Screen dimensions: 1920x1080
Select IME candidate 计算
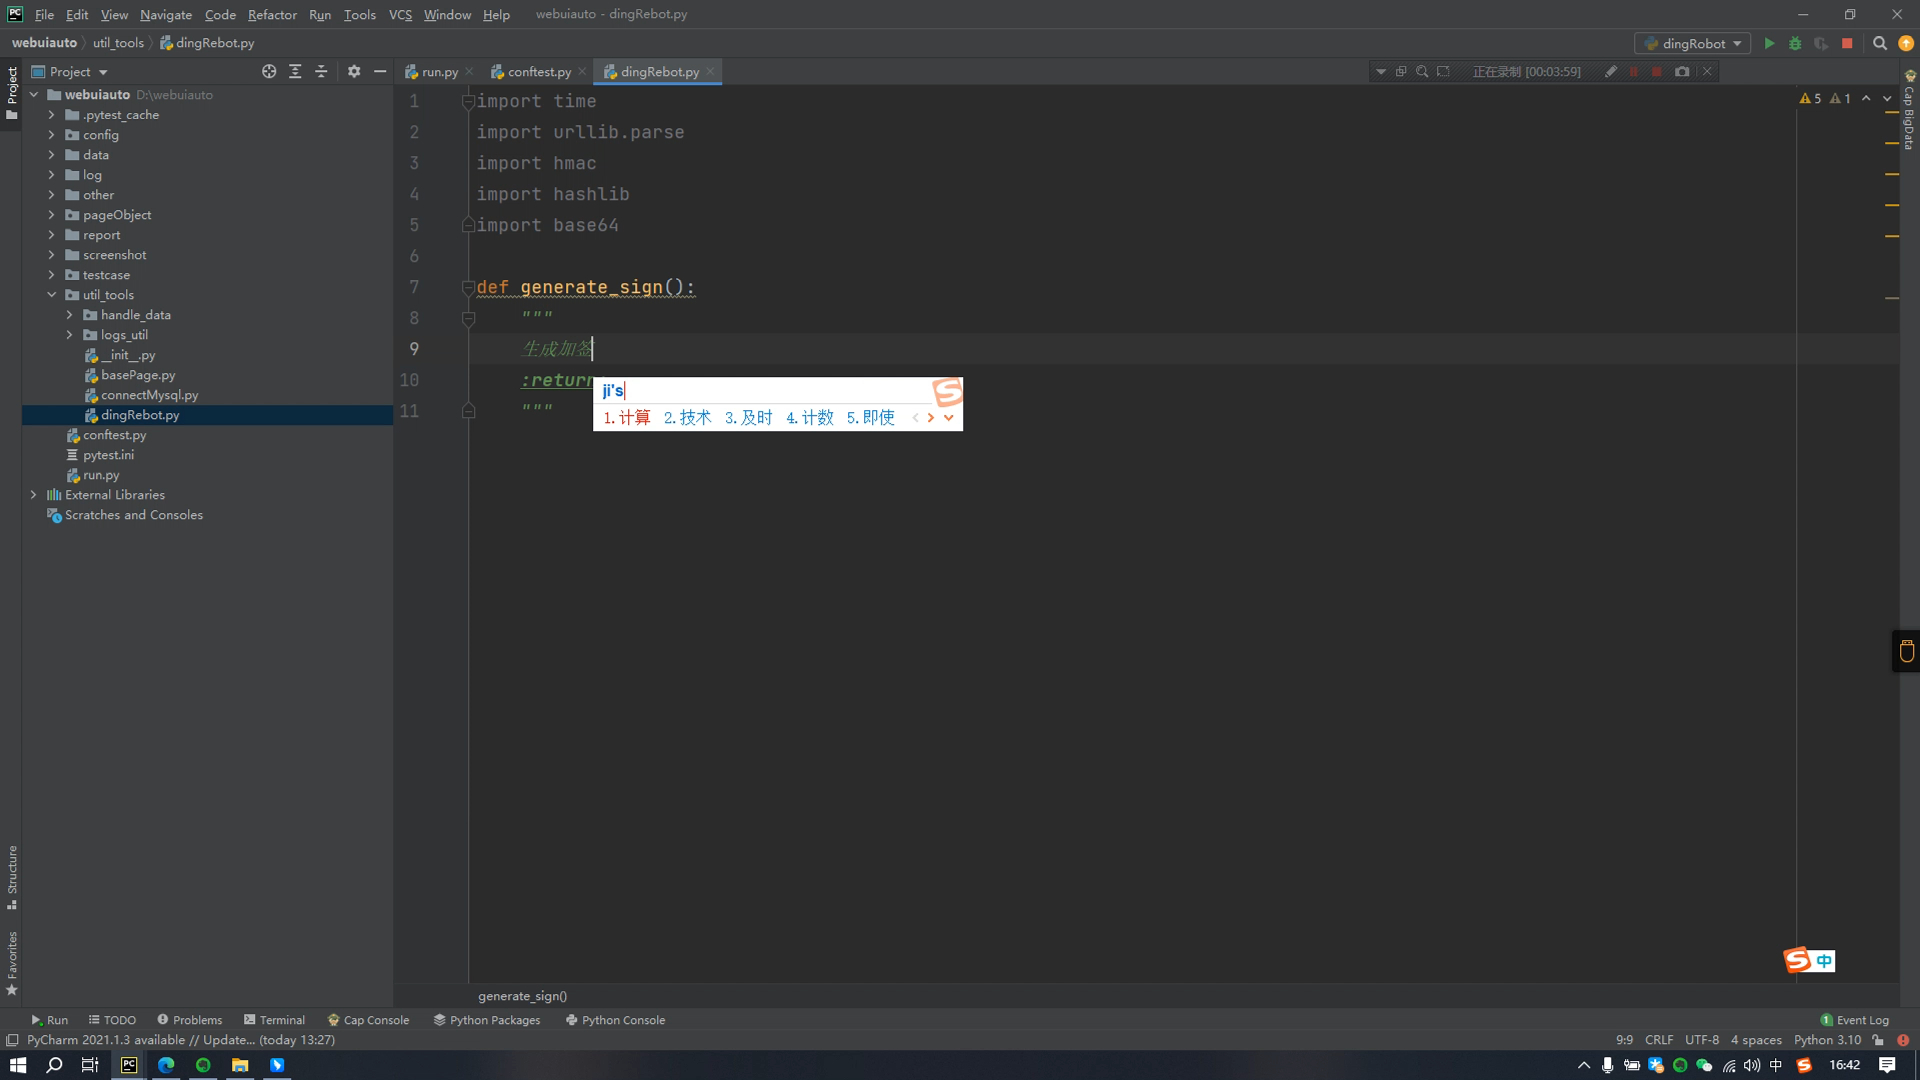tap(627, 418)
